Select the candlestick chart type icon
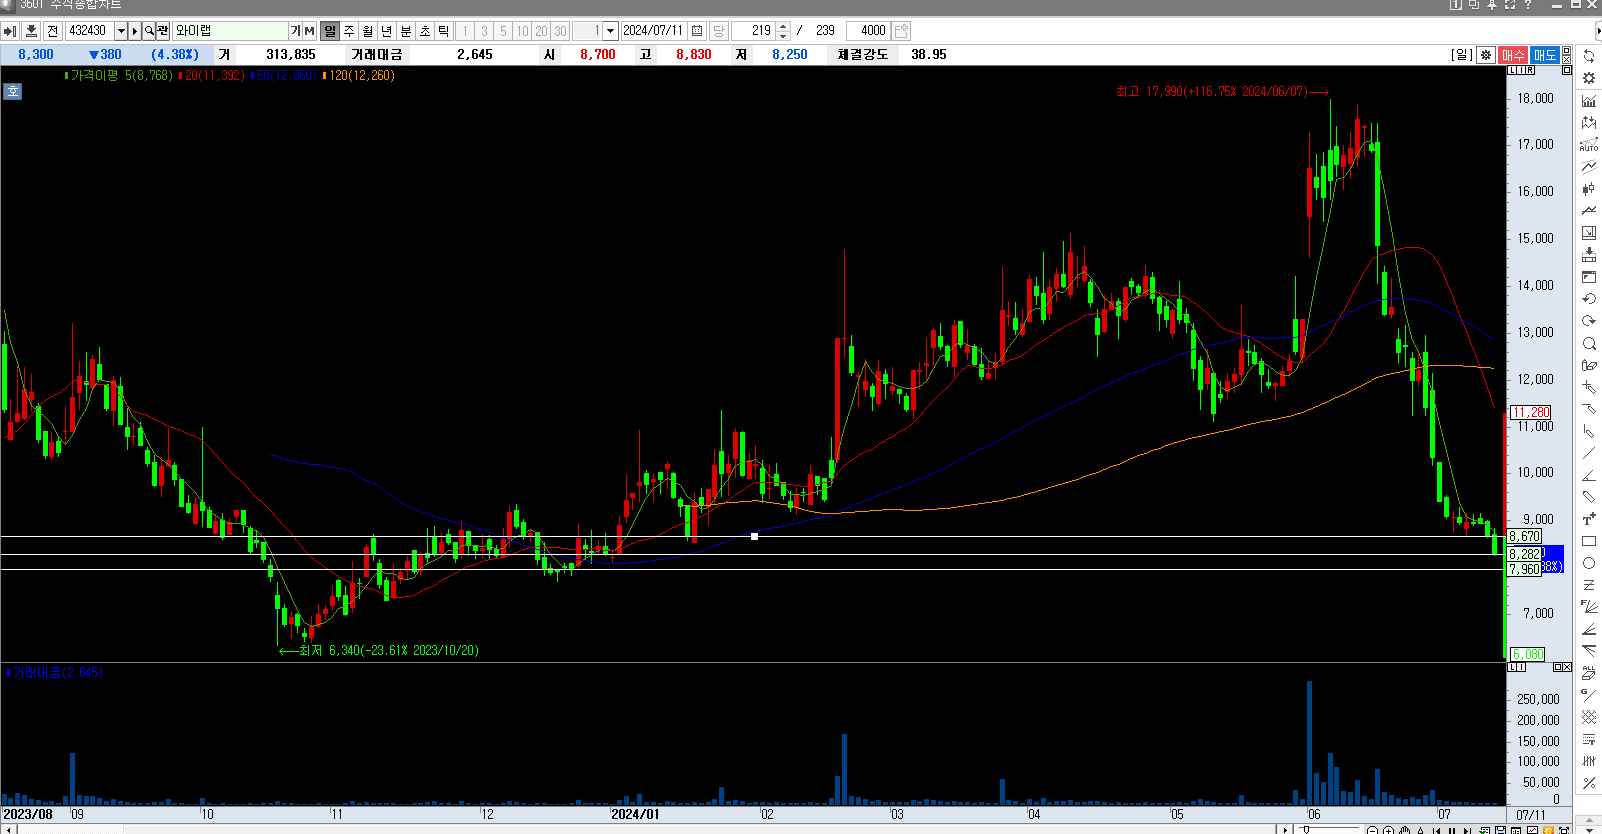1602x834 pixels. point(1589,188)
